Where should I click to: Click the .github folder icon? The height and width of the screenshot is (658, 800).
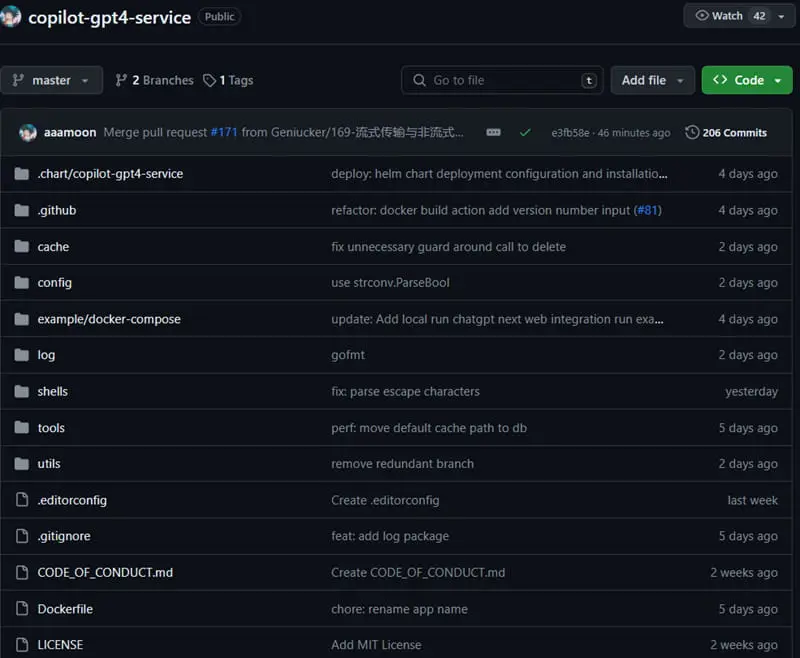(22, 210)
